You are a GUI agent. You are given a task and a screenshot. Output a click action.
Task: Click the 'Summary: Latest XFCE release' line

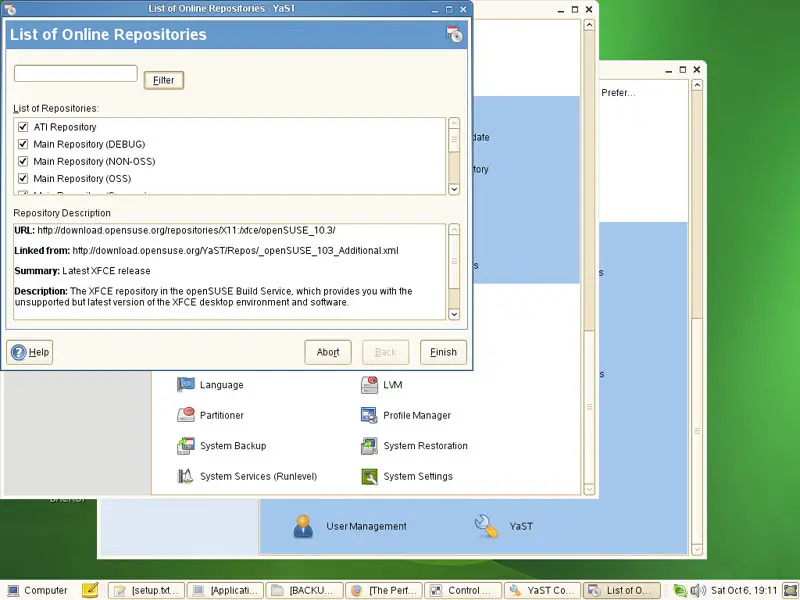[83, 271]
